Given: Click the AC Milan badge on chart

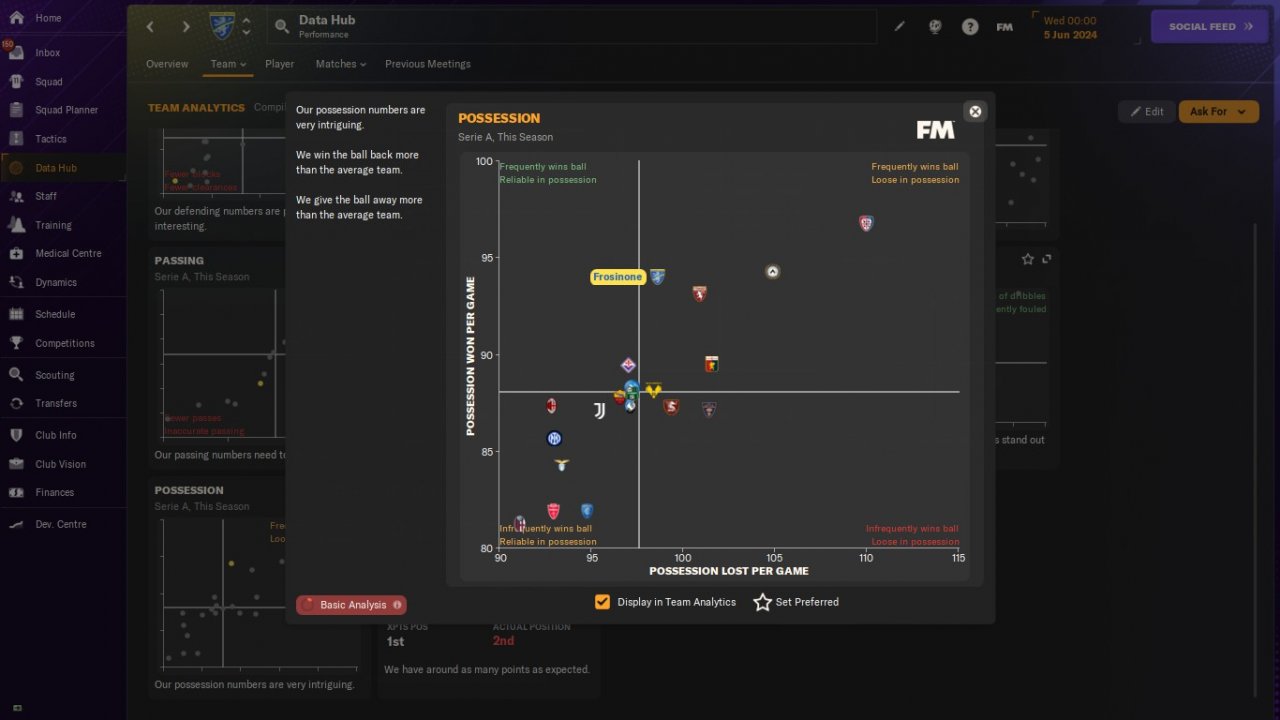Looking at the screenshot, I should [x=551, y=406].
